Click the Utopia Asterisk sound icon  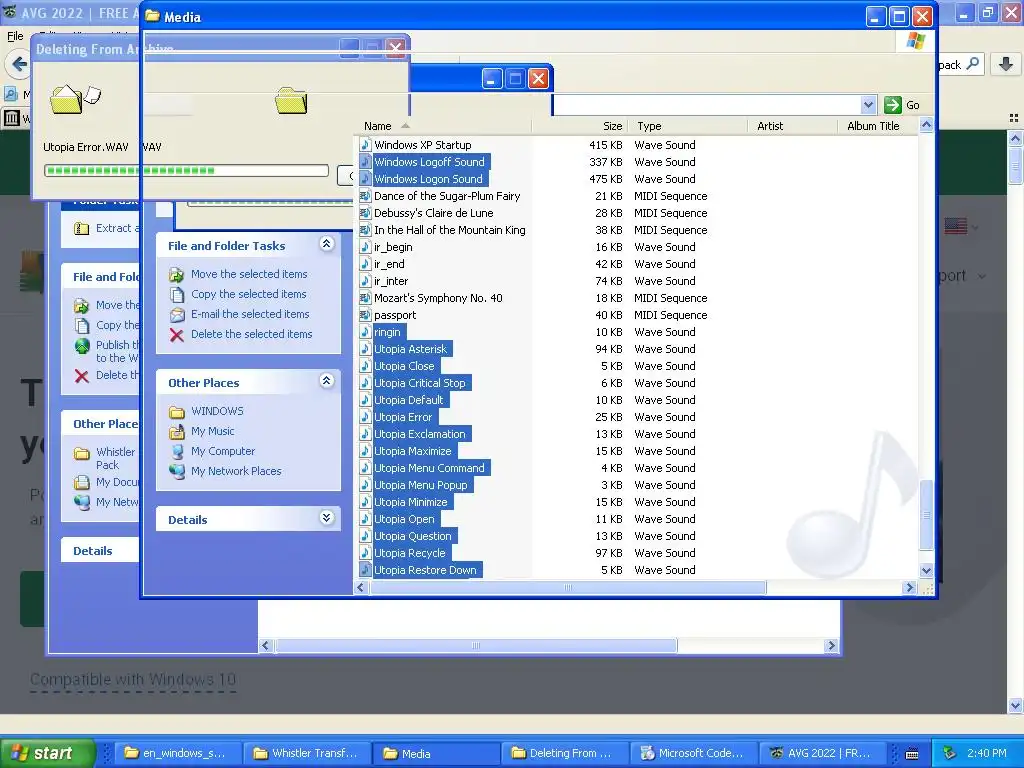tap(366, 349)
